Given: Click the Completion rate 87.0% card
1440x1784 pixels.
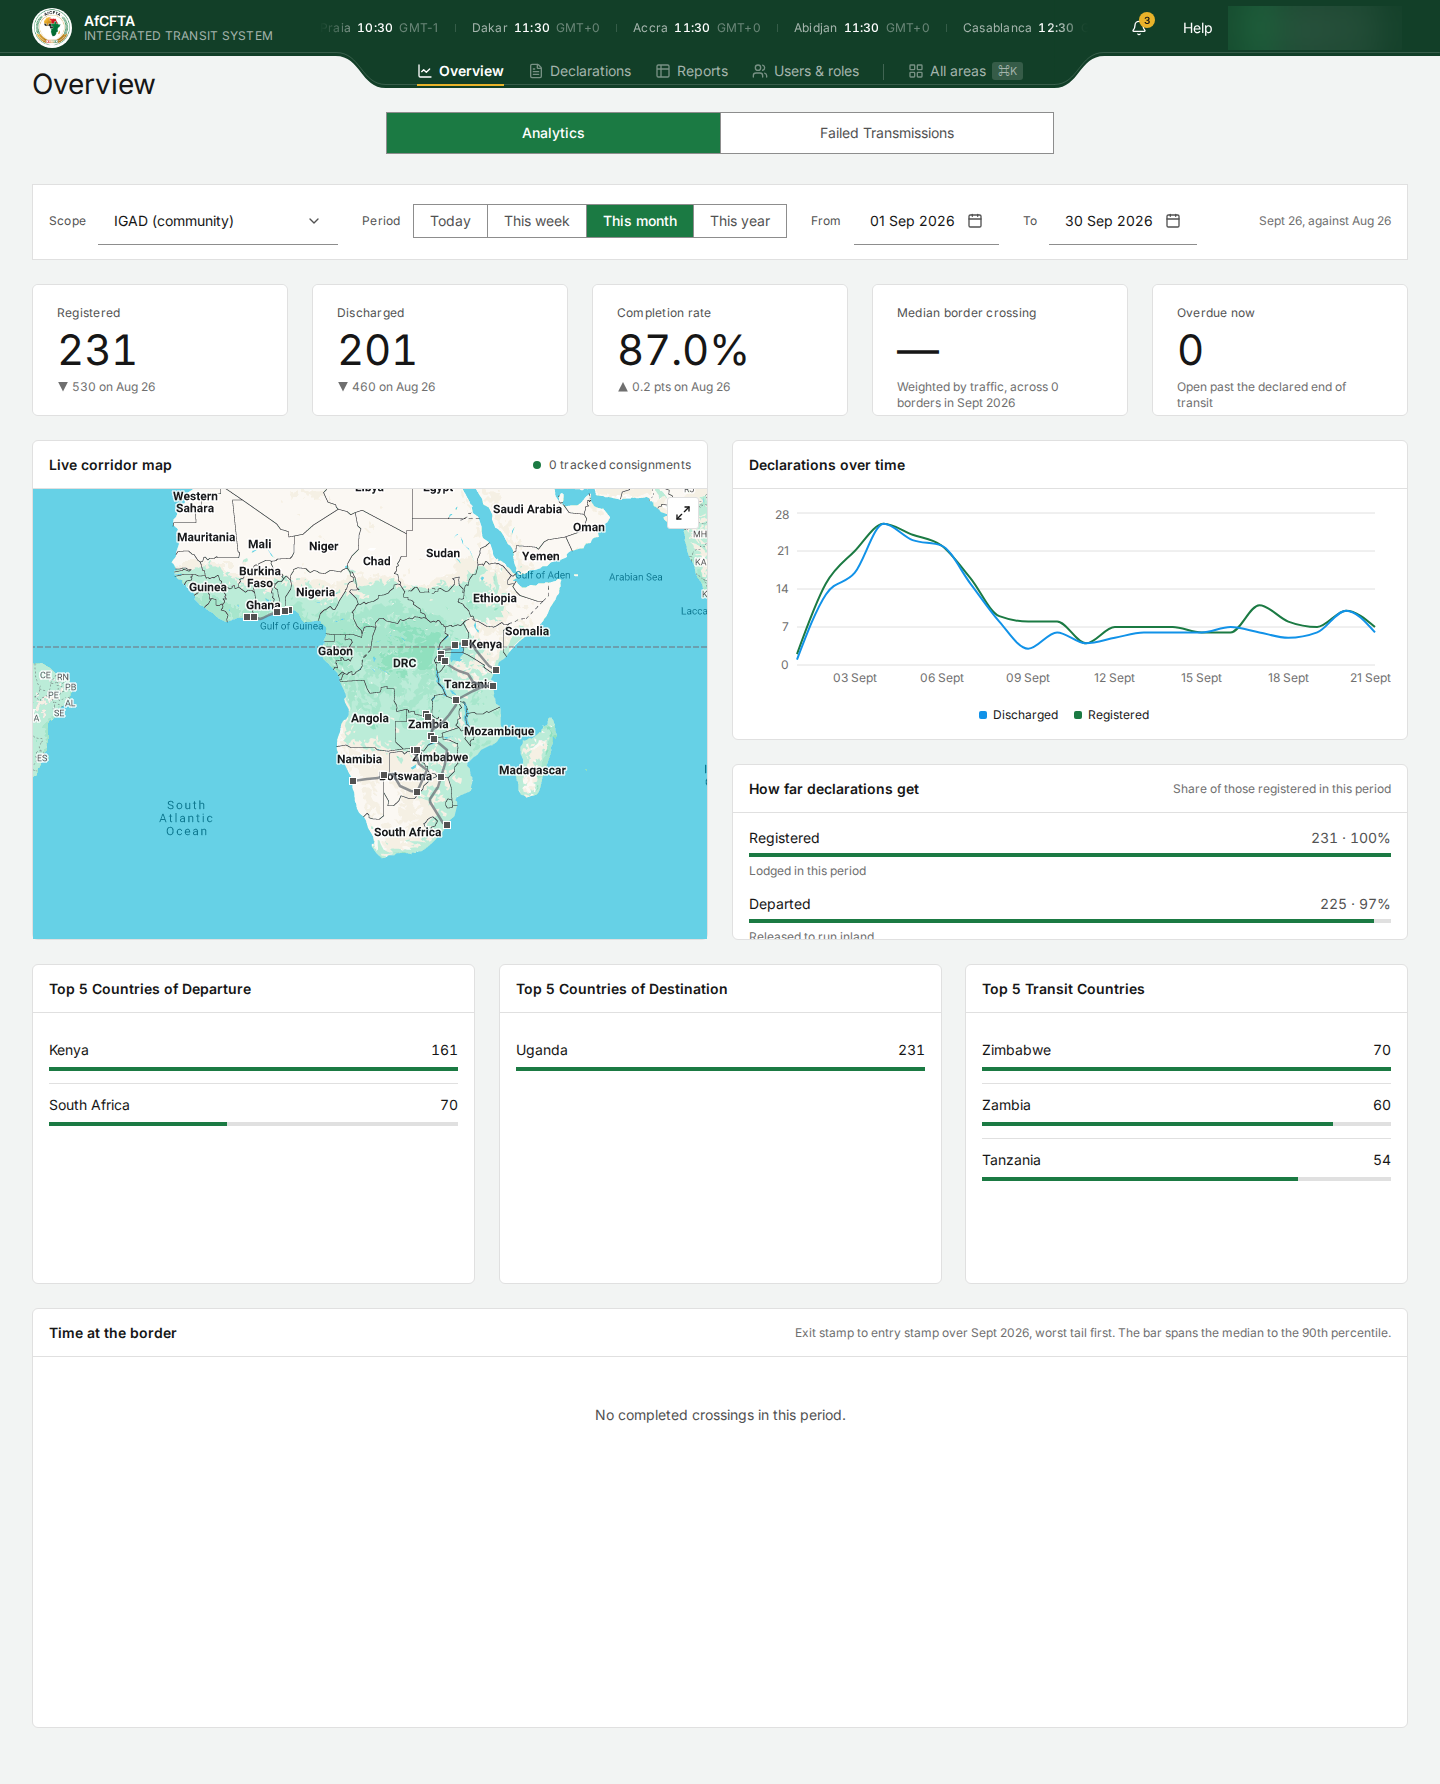Looking at the screenshot, I should tap(720, 350).
